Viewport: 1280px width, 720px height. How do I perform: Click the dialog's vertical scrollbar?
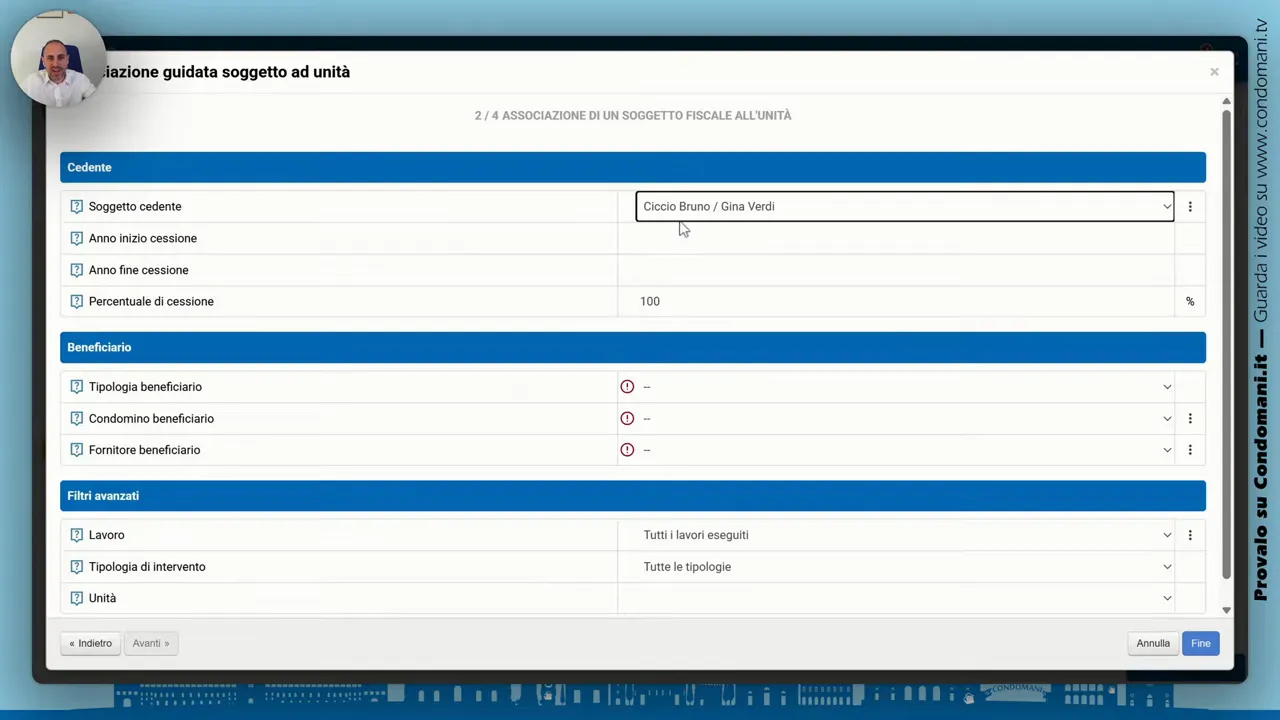click(1226, 340)
